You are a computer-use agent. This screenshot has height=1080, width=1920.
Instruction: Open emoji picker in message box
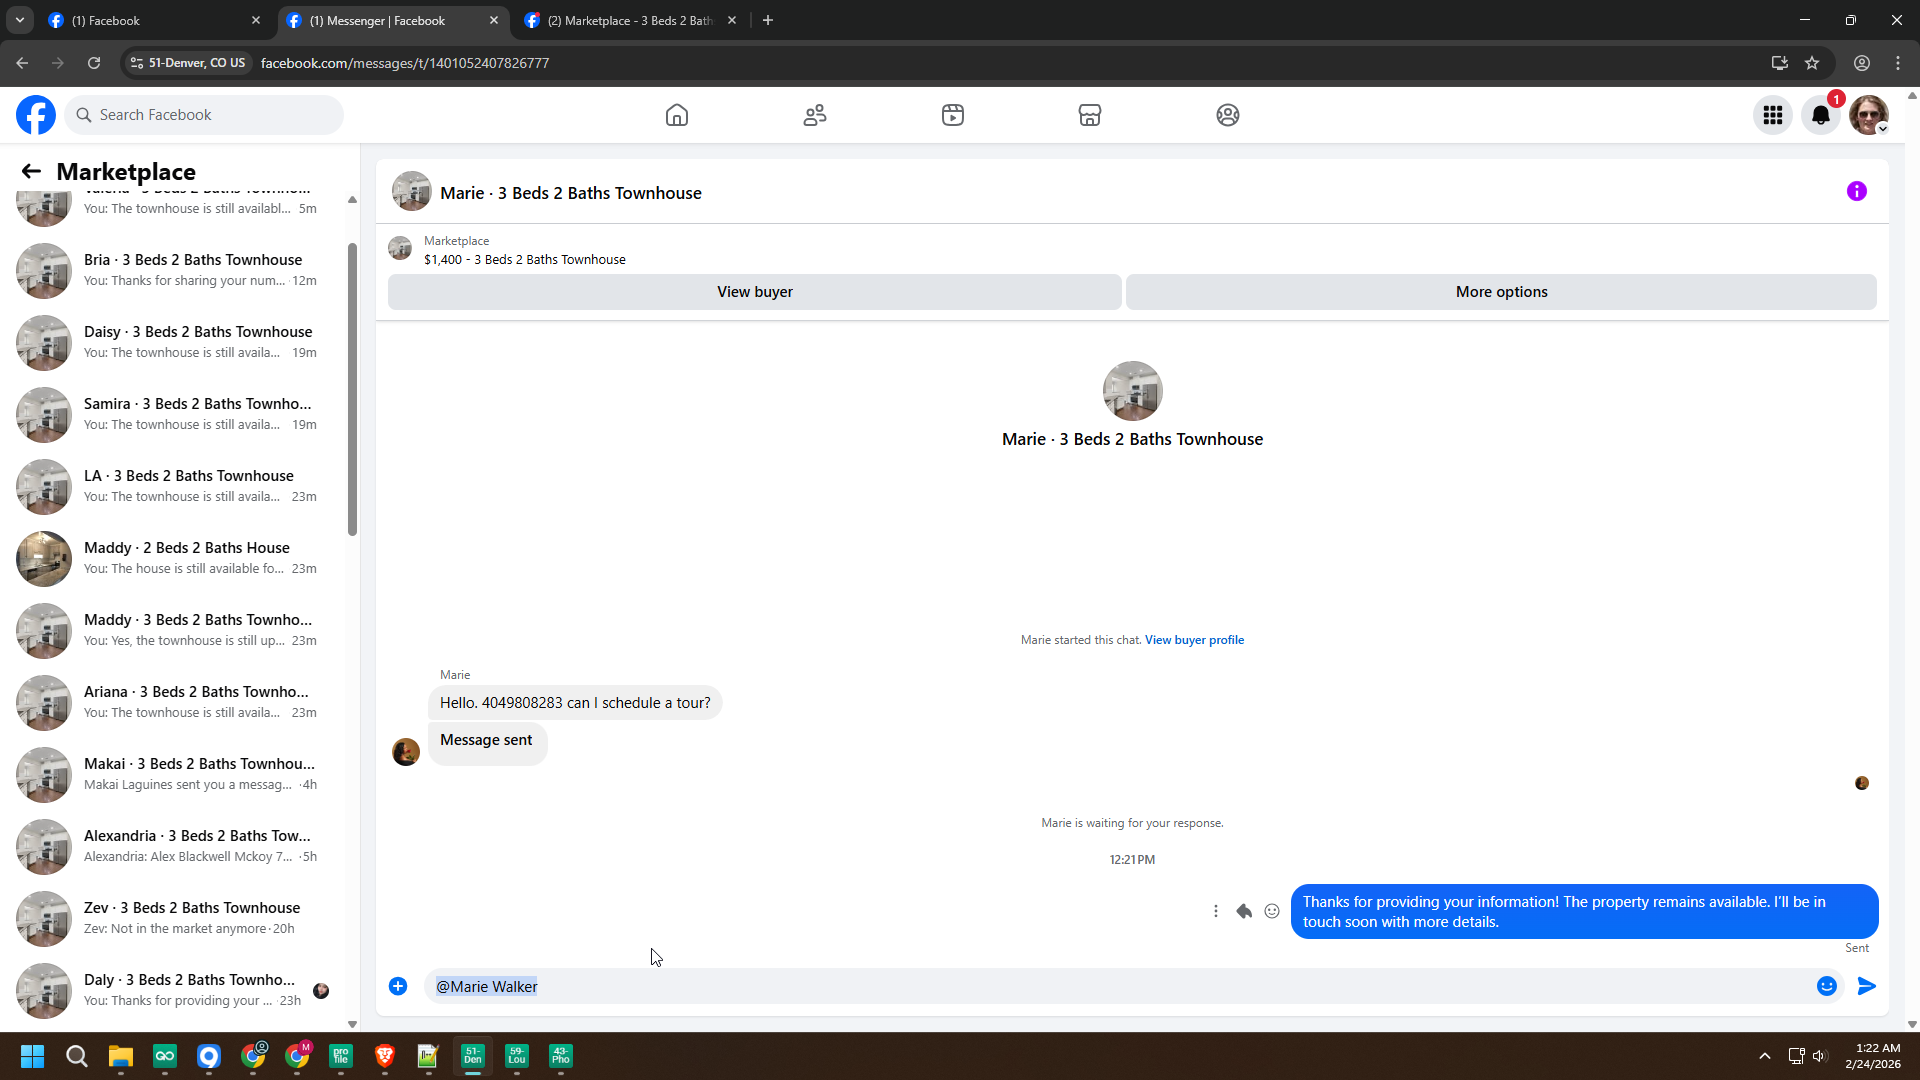(1827, 986)
